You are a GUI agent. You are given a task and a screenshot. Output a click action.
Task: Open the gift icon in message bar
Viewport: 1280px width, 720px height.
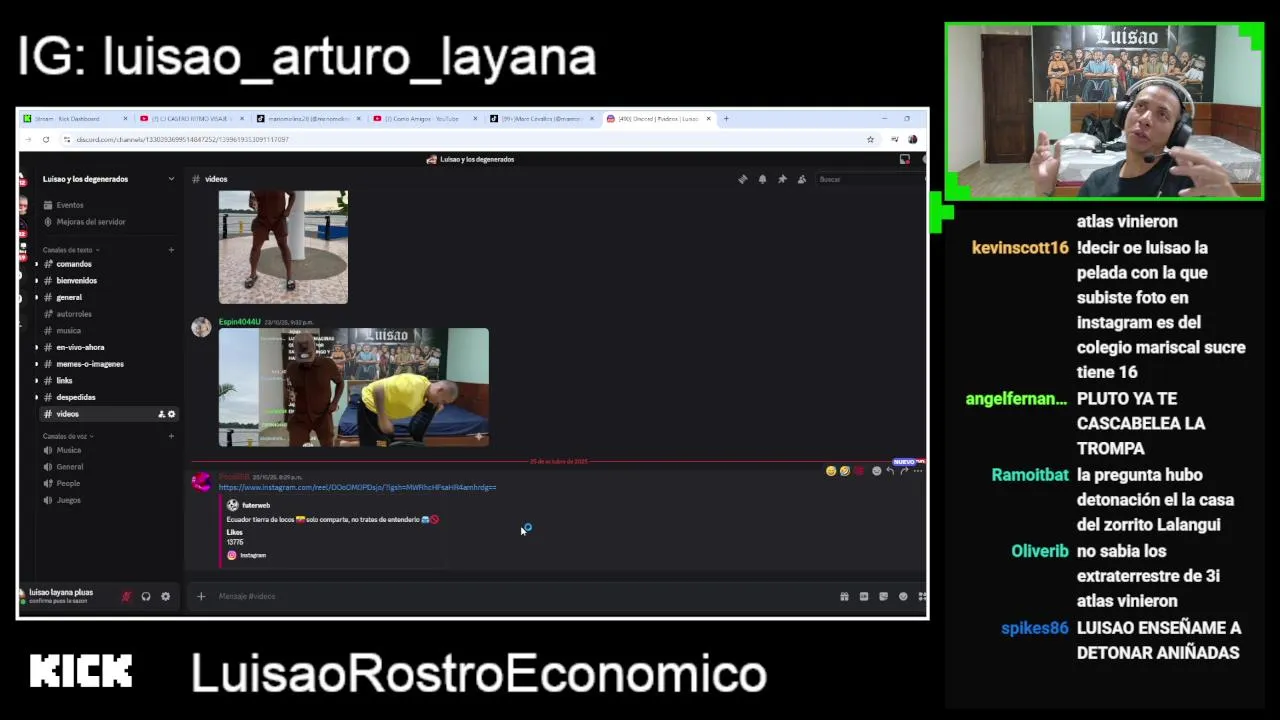(844, 596)
